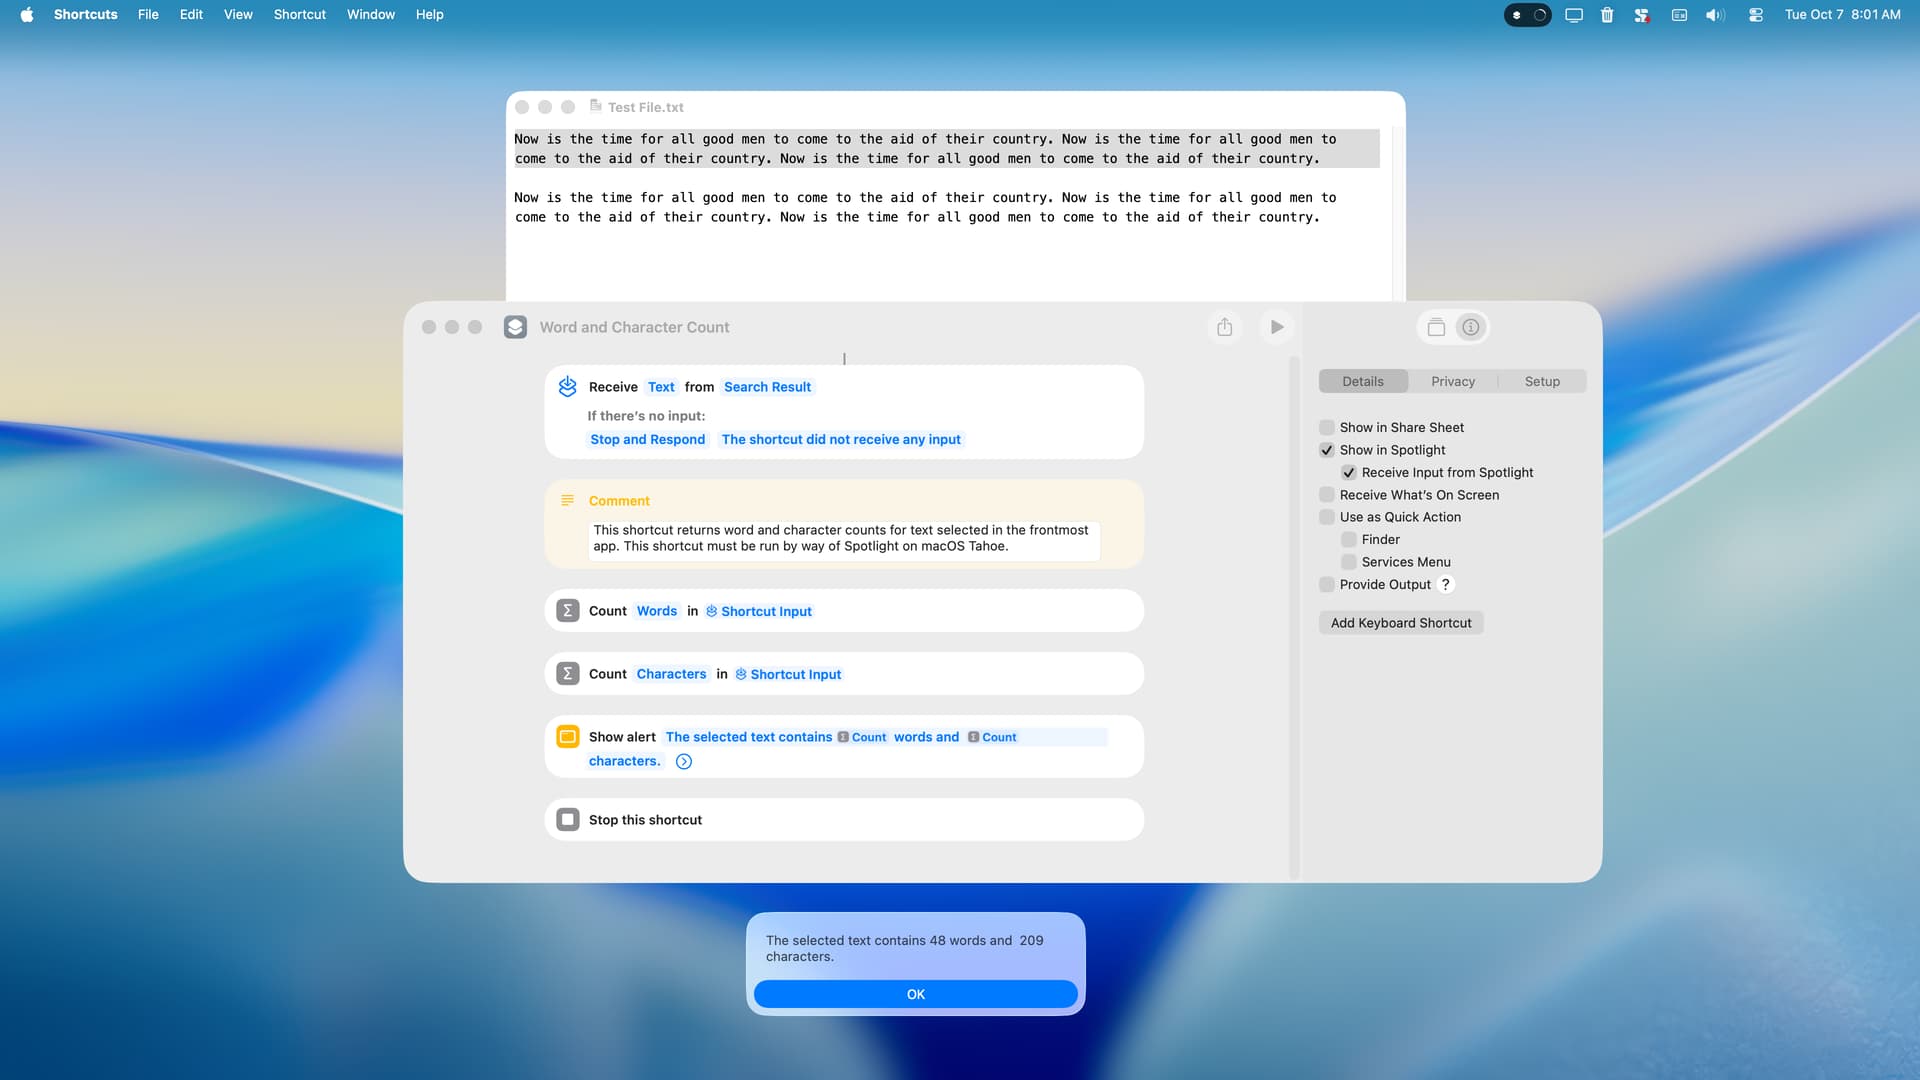Click Add Keyboard Shortcut button
The image size is (1920, 1080).
(1400, 623)
